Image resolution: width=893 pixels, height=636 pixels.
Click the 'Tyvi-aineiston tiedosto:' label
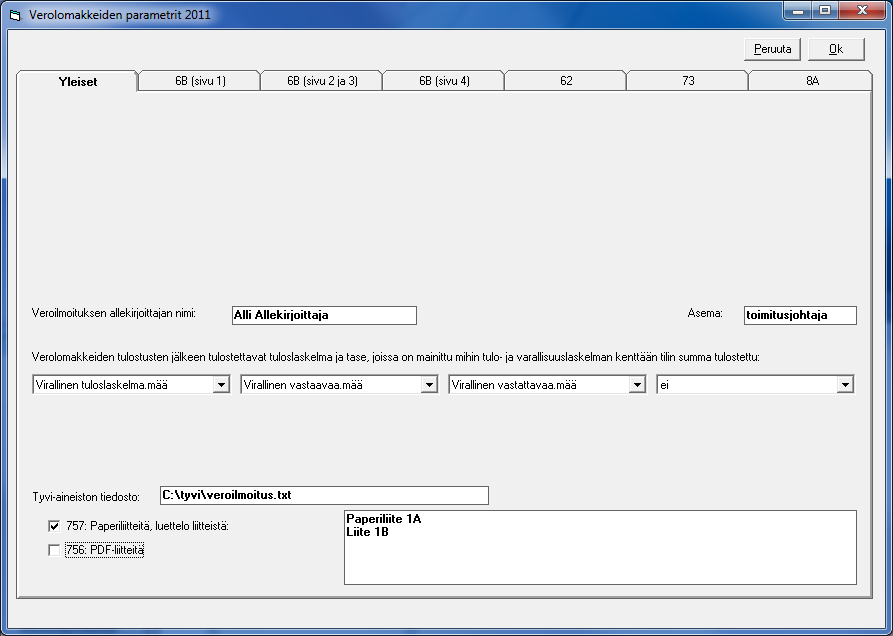(x=86, y=497)
